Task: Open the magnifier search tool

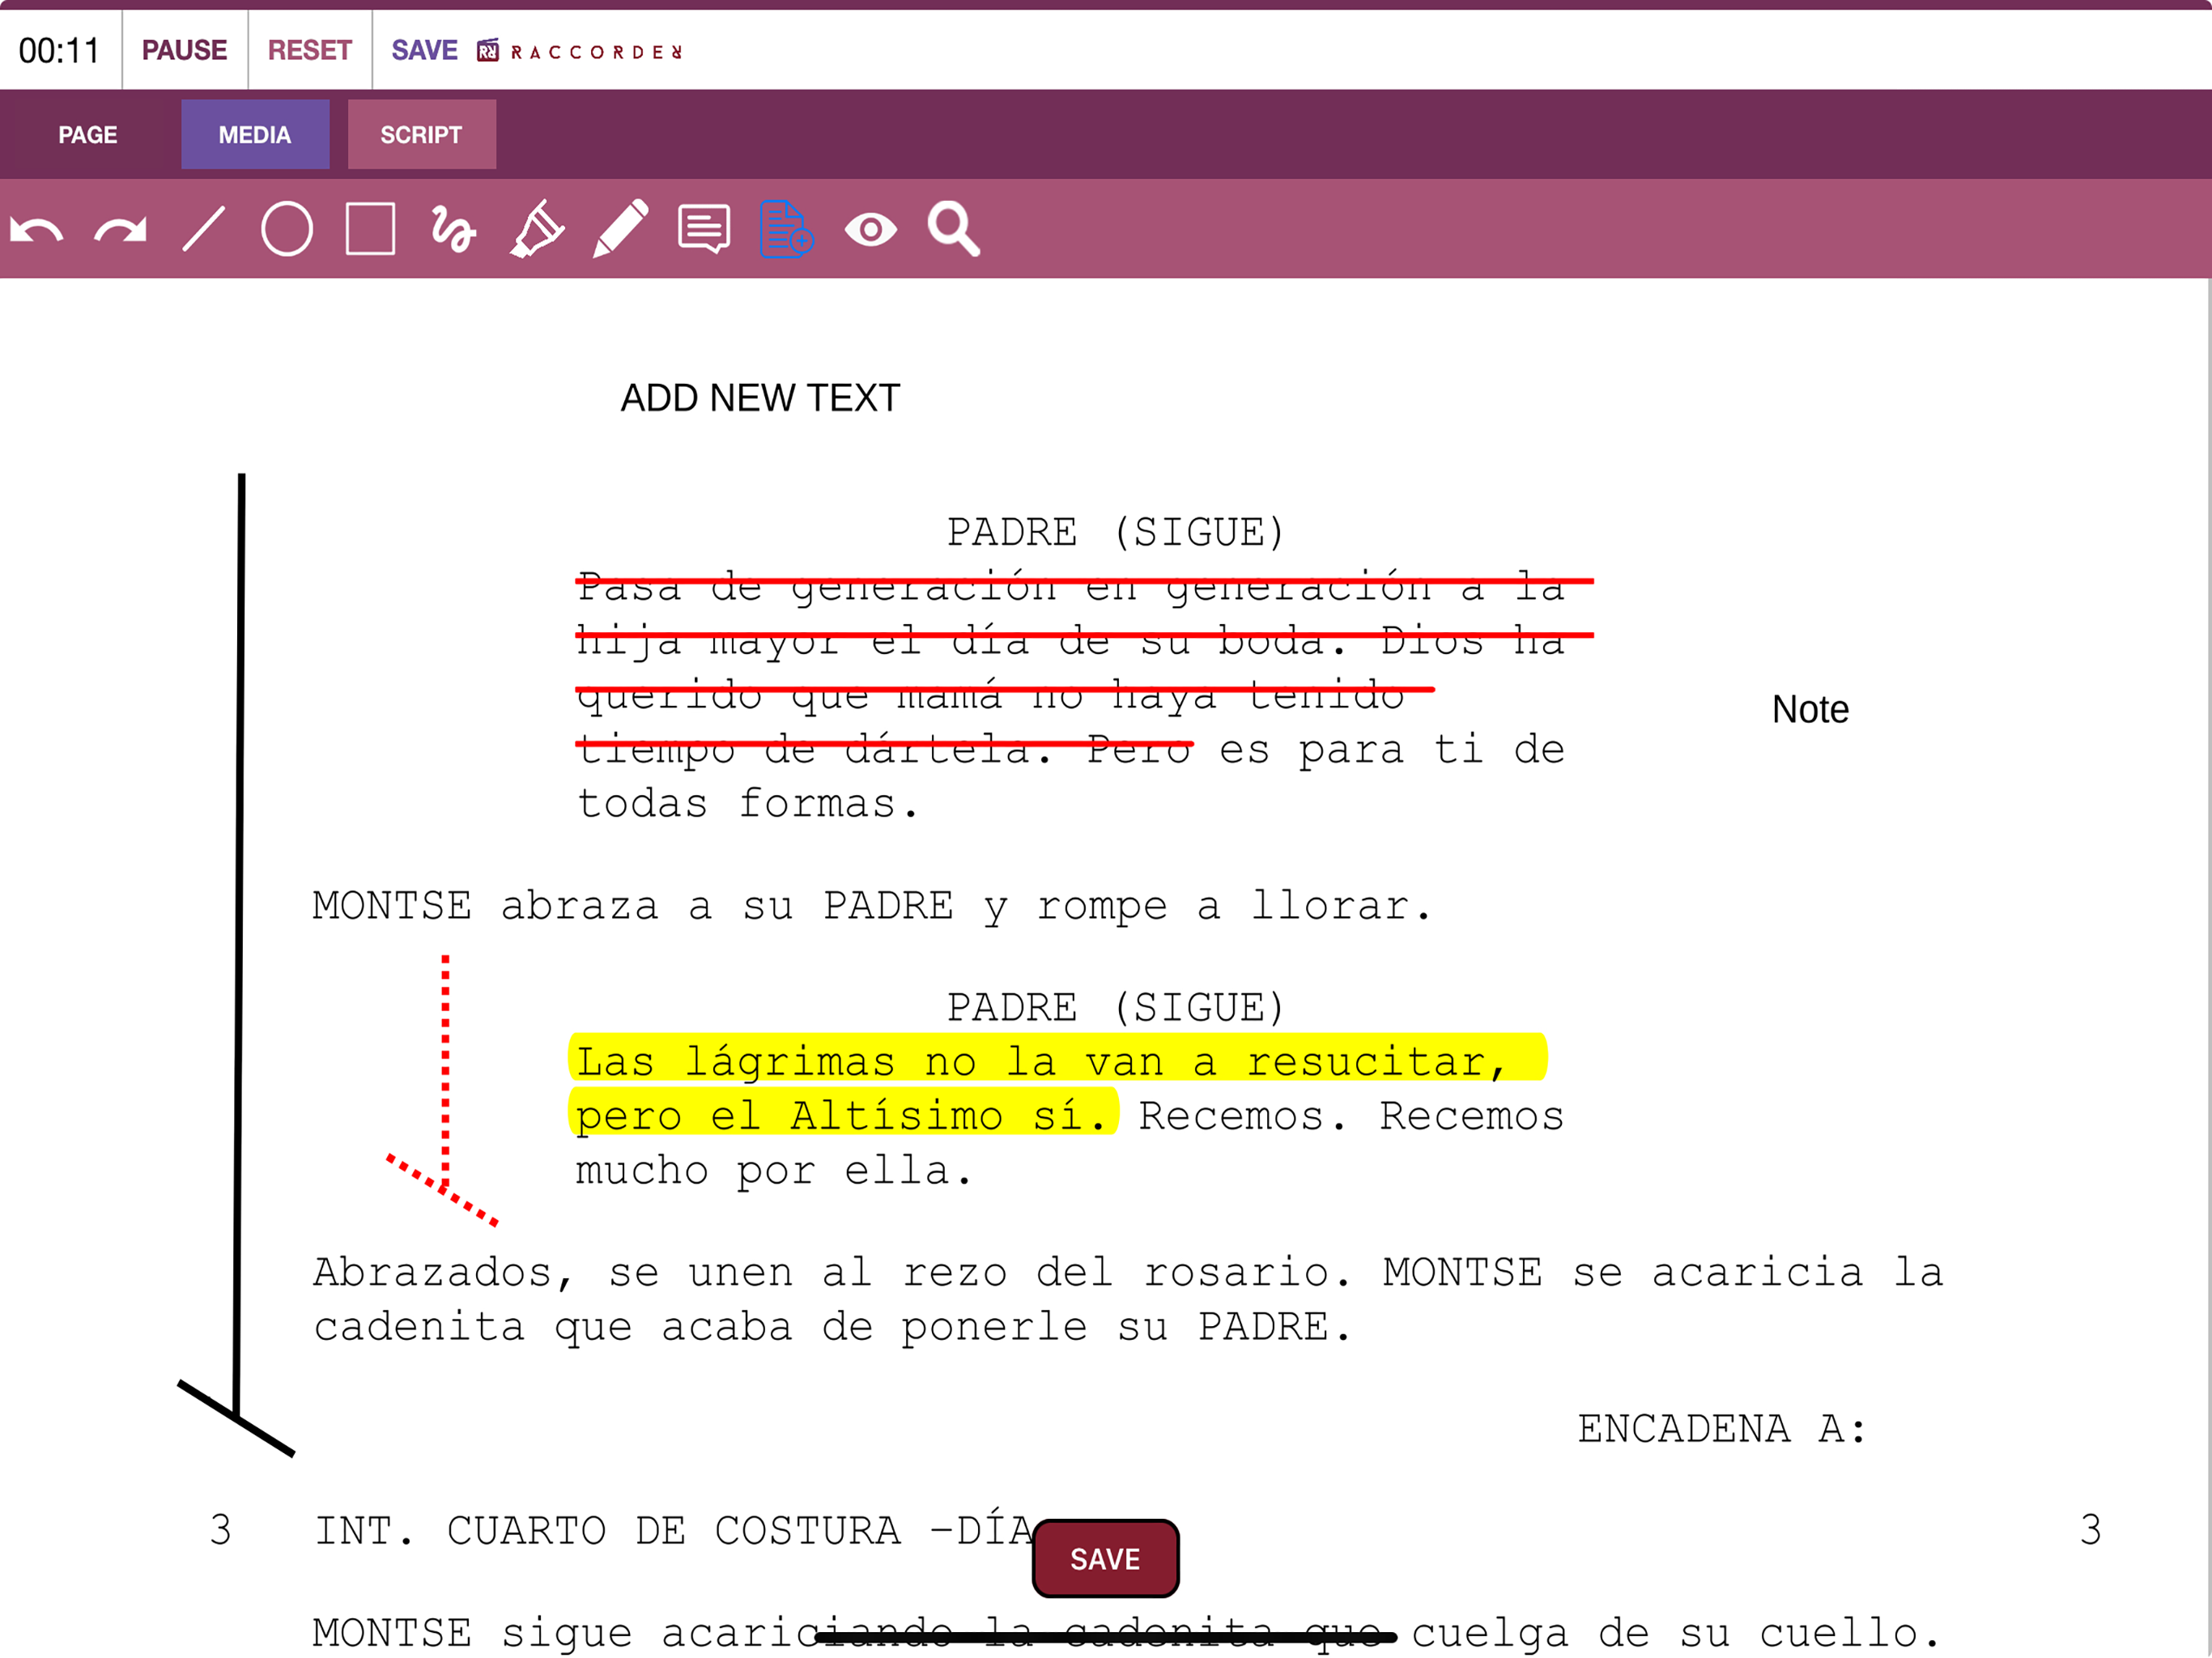Action: [953, 229]
